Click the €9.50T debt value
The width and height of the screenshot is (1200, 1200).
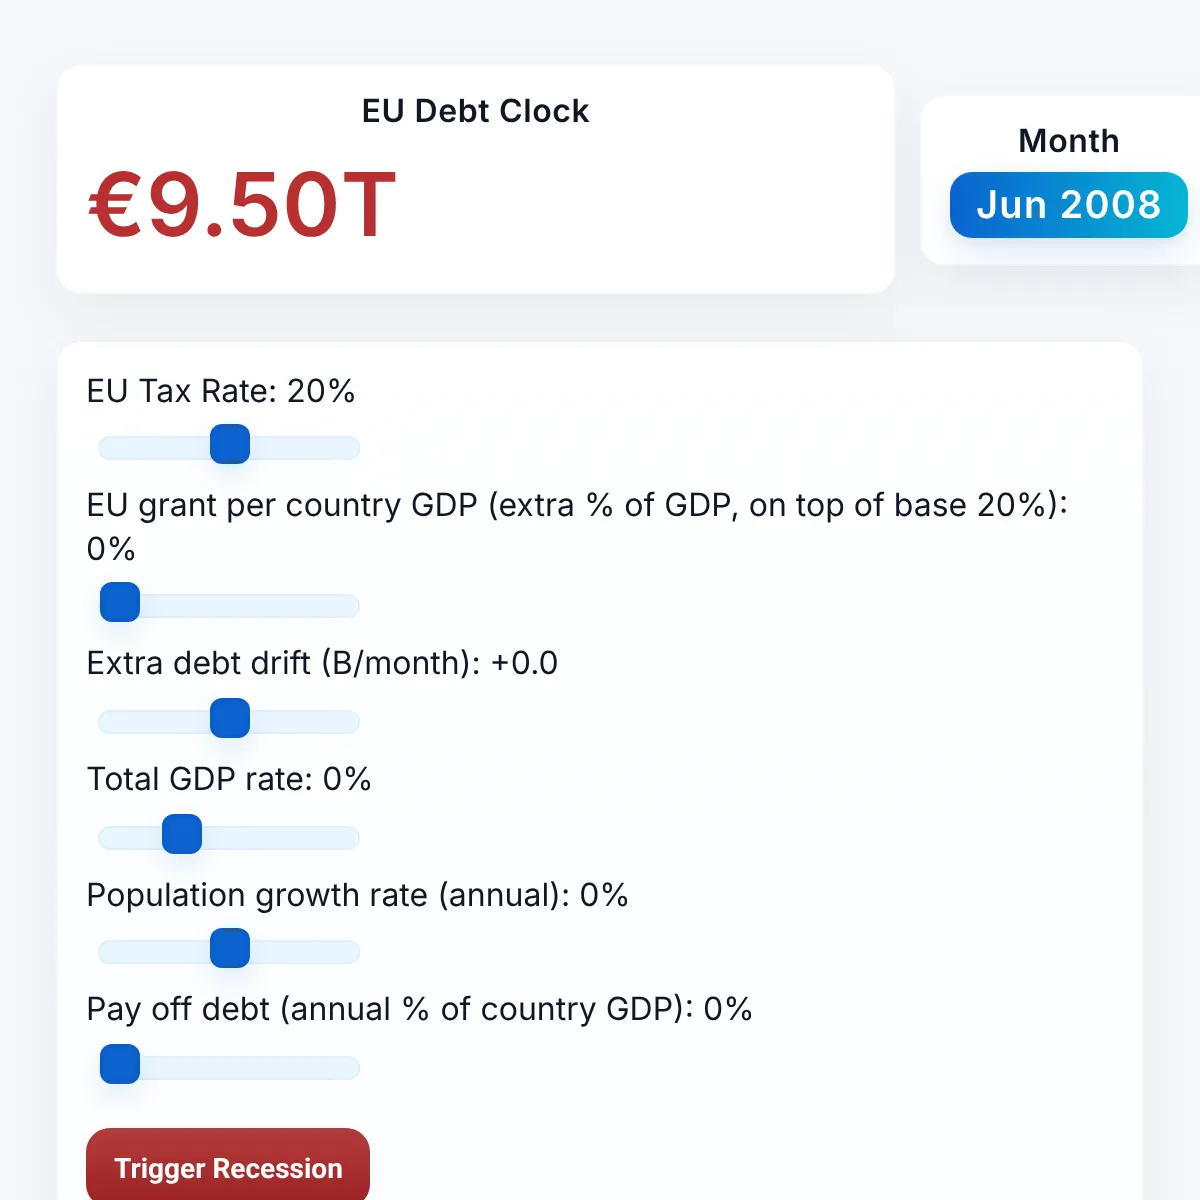[x=243, y=206]
